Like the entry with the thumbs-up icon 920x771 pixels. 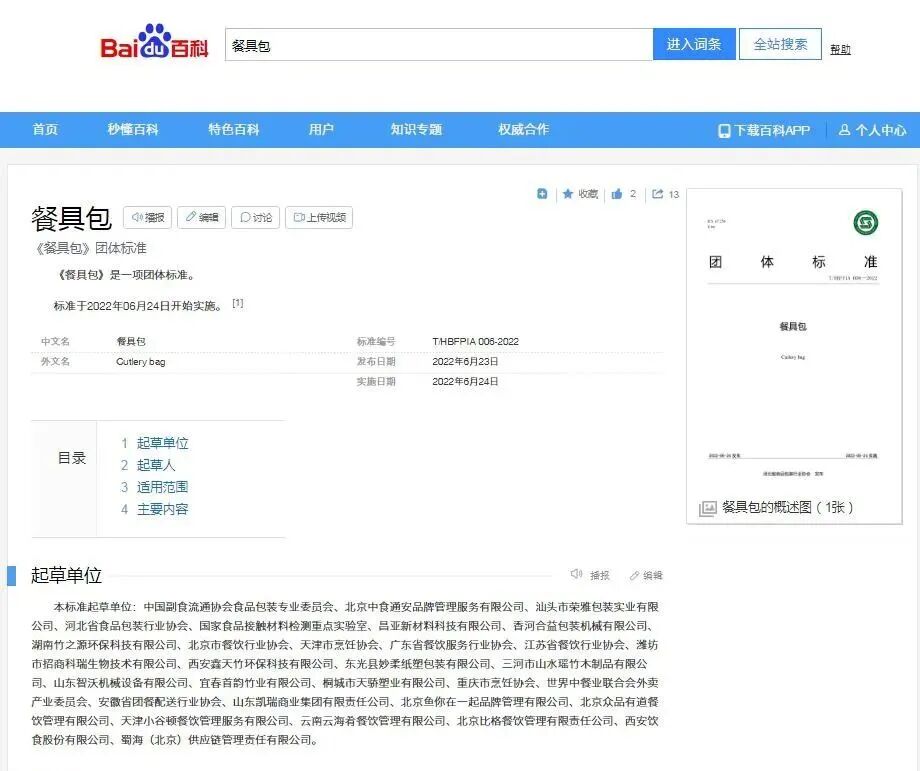tap(619, 195)
